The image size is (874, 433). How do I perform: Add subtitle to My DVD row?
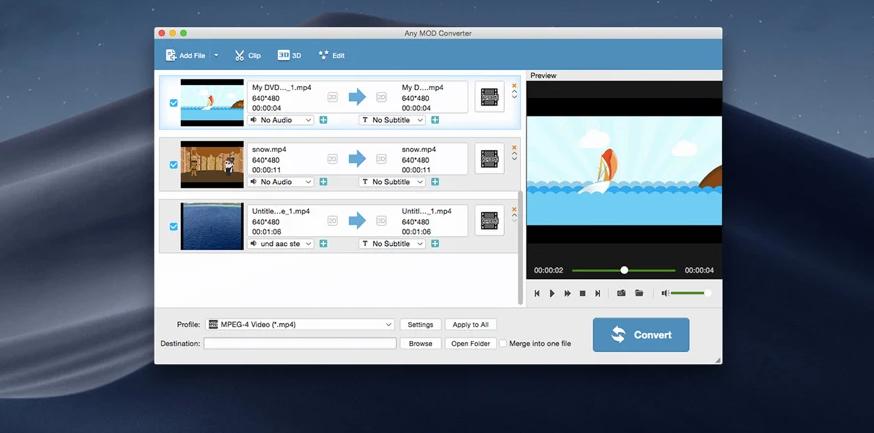(435, 120)
